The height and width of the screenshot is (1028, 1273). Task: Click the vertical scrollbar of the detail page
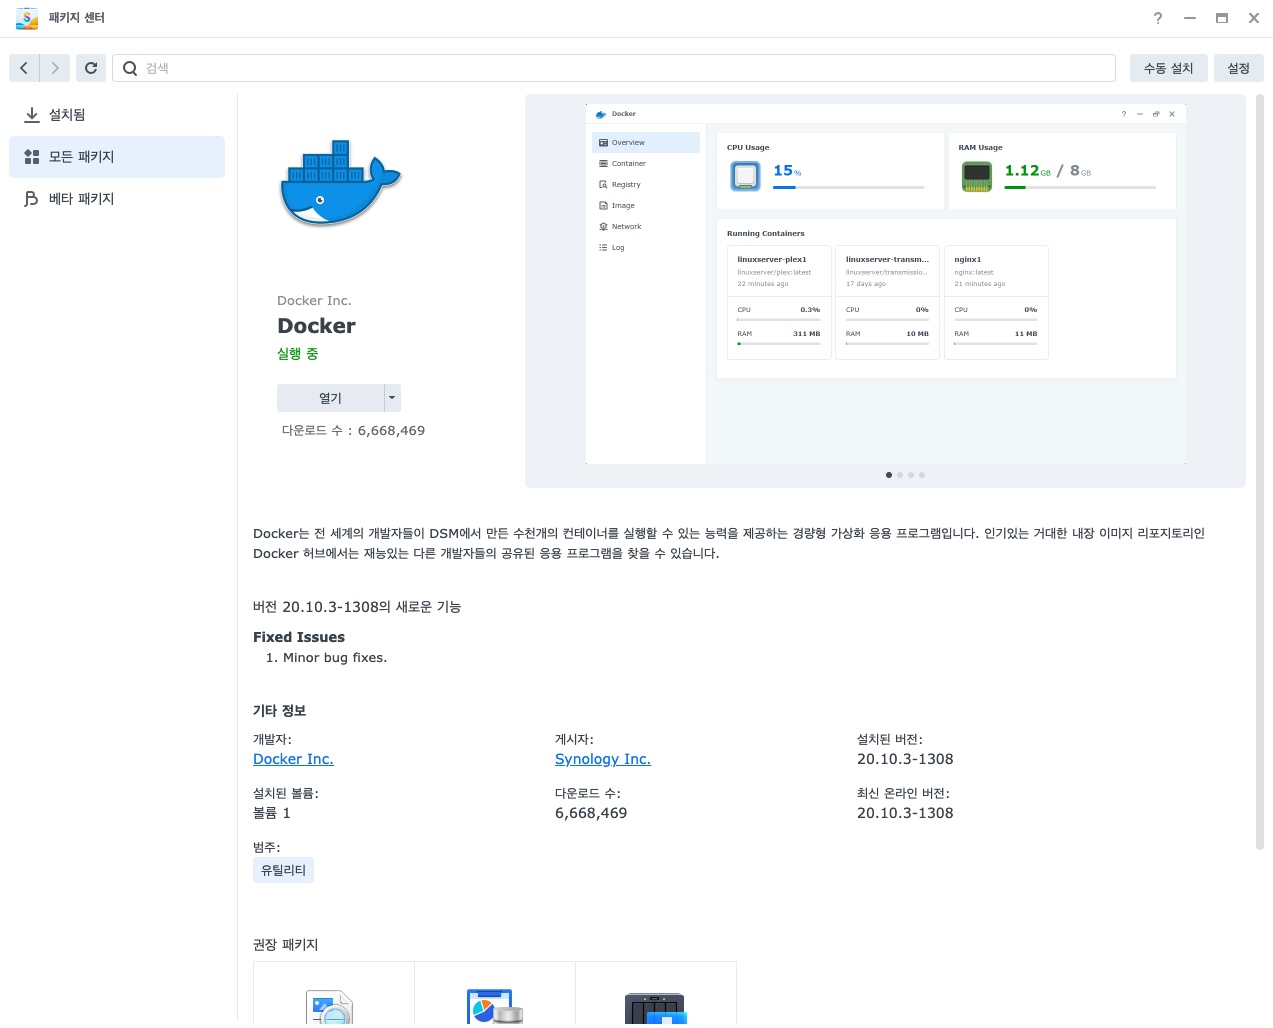1260,472
